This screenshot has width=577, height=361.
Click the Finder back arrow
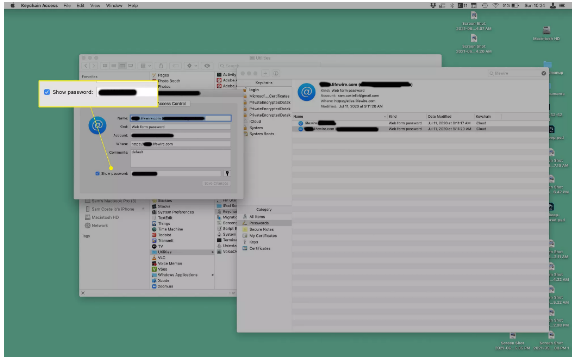pos(86,66)
